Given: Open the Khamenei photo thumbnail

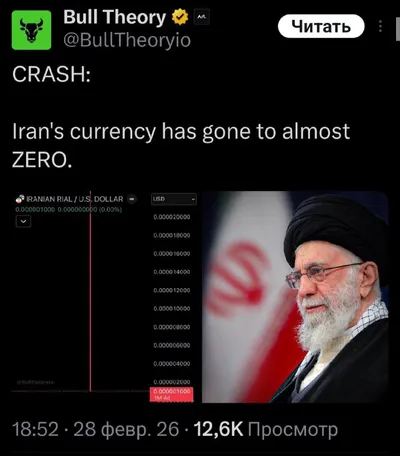Looking at the screenshot, I should pos(295,297).
